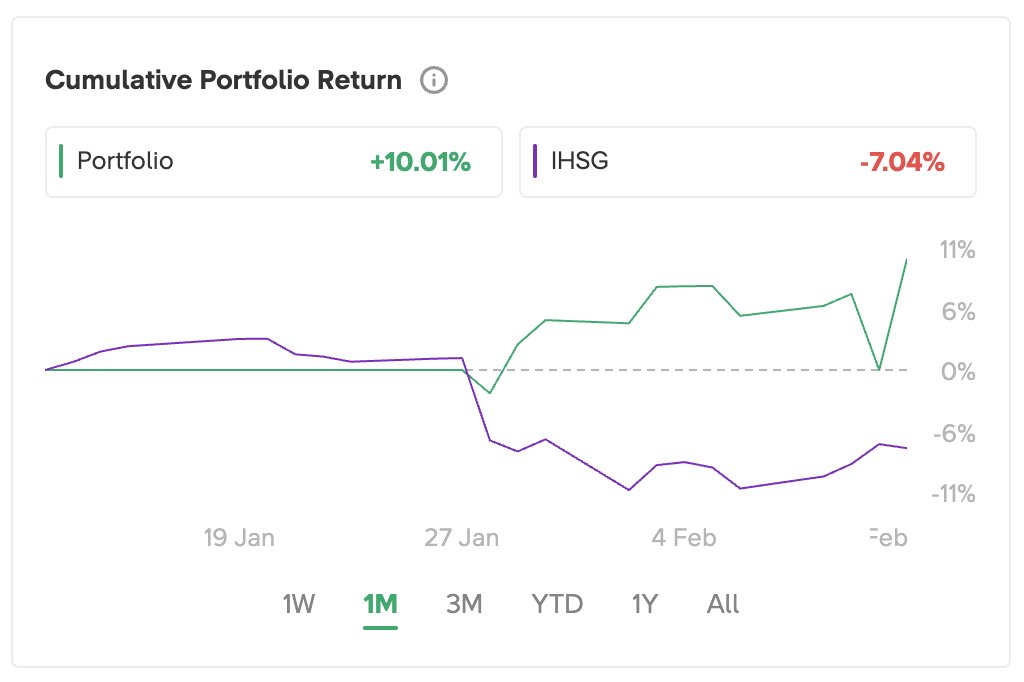Toggle the IHSG benchmark series card
This screenshot has height=682, width=1024.
pyautogui.click(x=747, y=161)
